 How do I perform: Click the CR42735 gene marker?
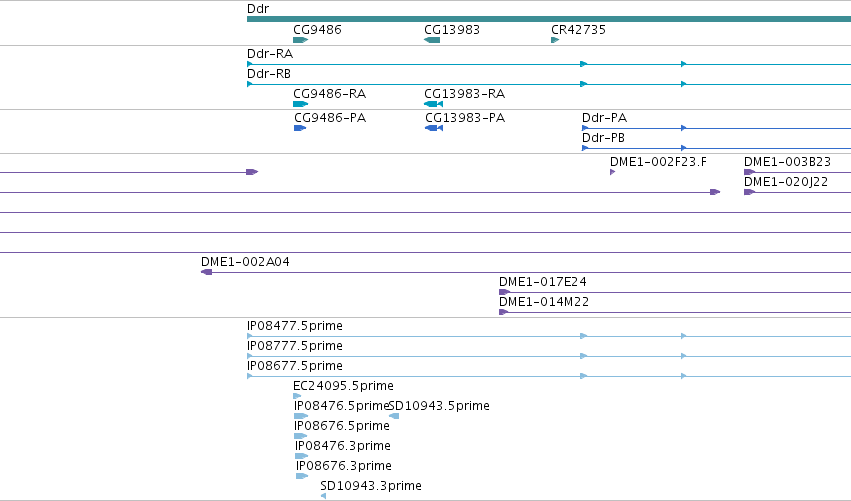(x=555, y=40)
